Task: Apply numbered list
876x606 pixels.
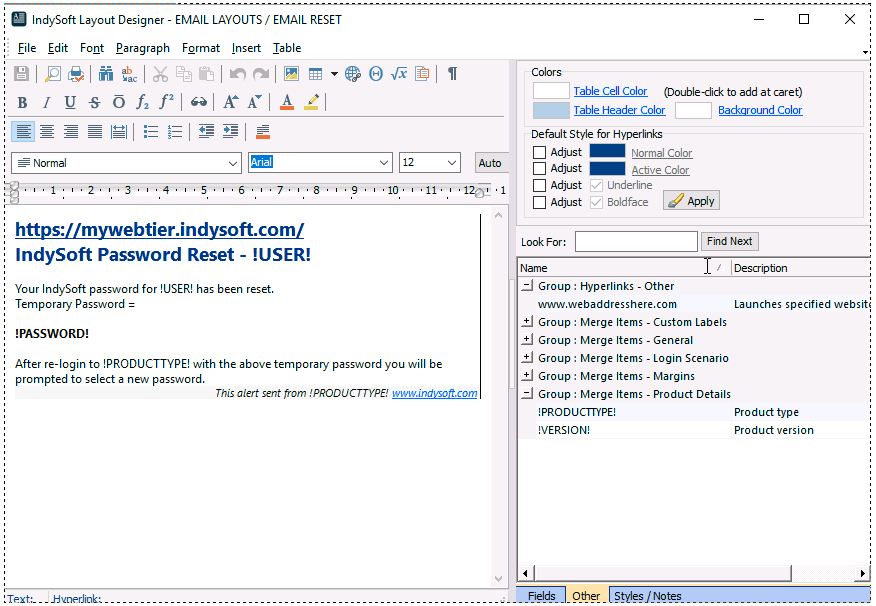Action: (x=175, y=132)
